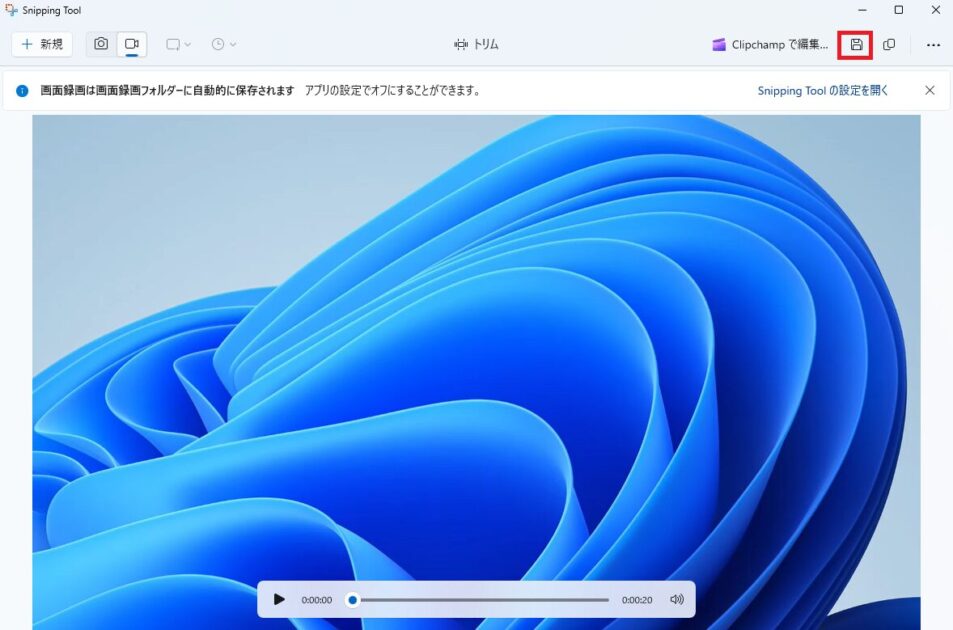Screen dimensions: 953x630
Task: Select video recording mode
Action: click(x=132, y=44)
